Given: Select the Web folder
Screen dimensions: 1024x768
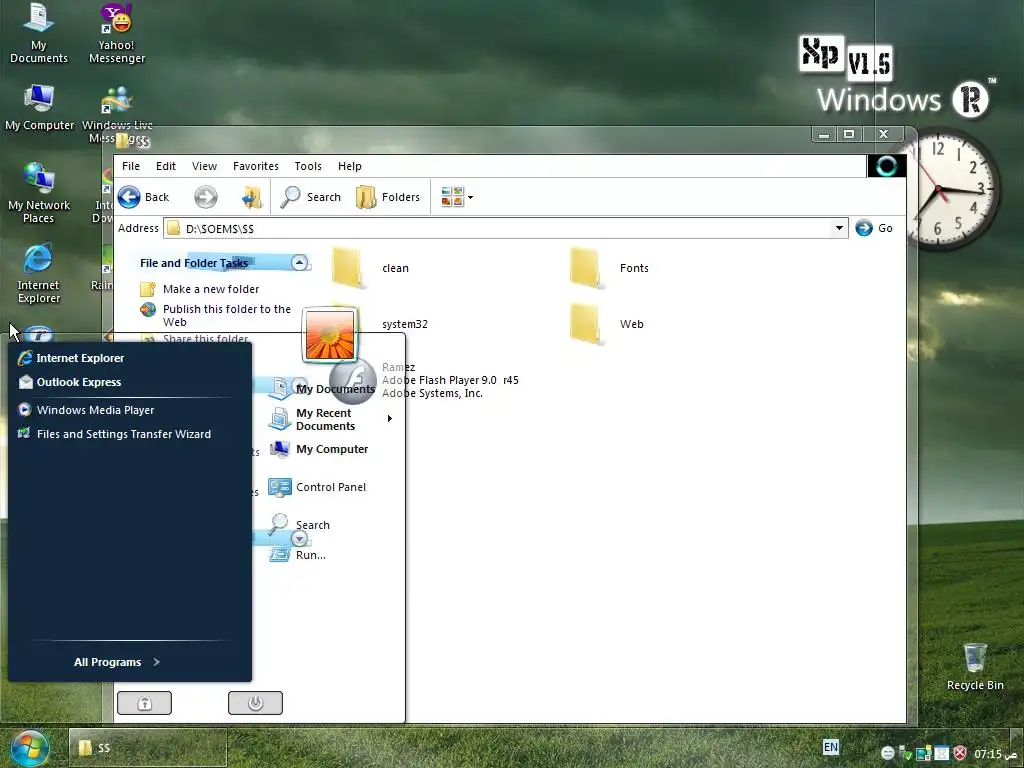Looking at the screenshot, I should (x=607, y=324).
